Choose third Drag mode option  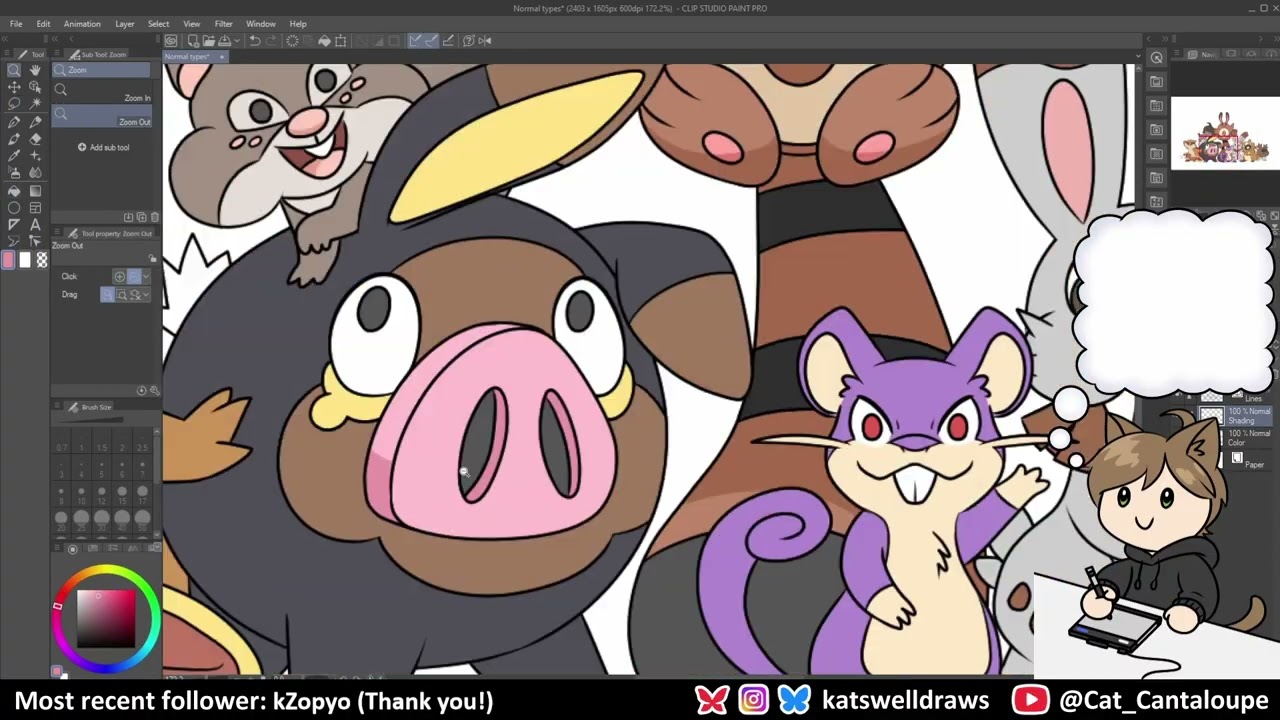135,294
